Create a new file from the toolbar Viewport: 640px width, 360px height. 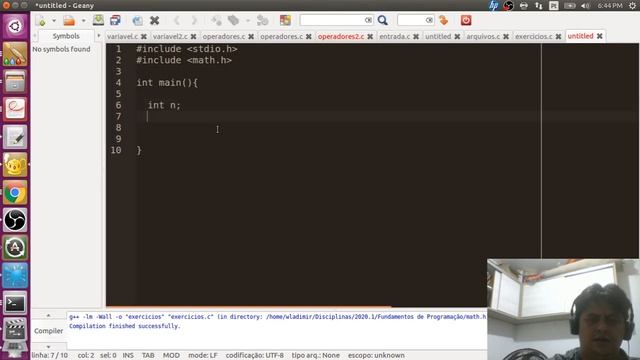(x=40, y=20)
